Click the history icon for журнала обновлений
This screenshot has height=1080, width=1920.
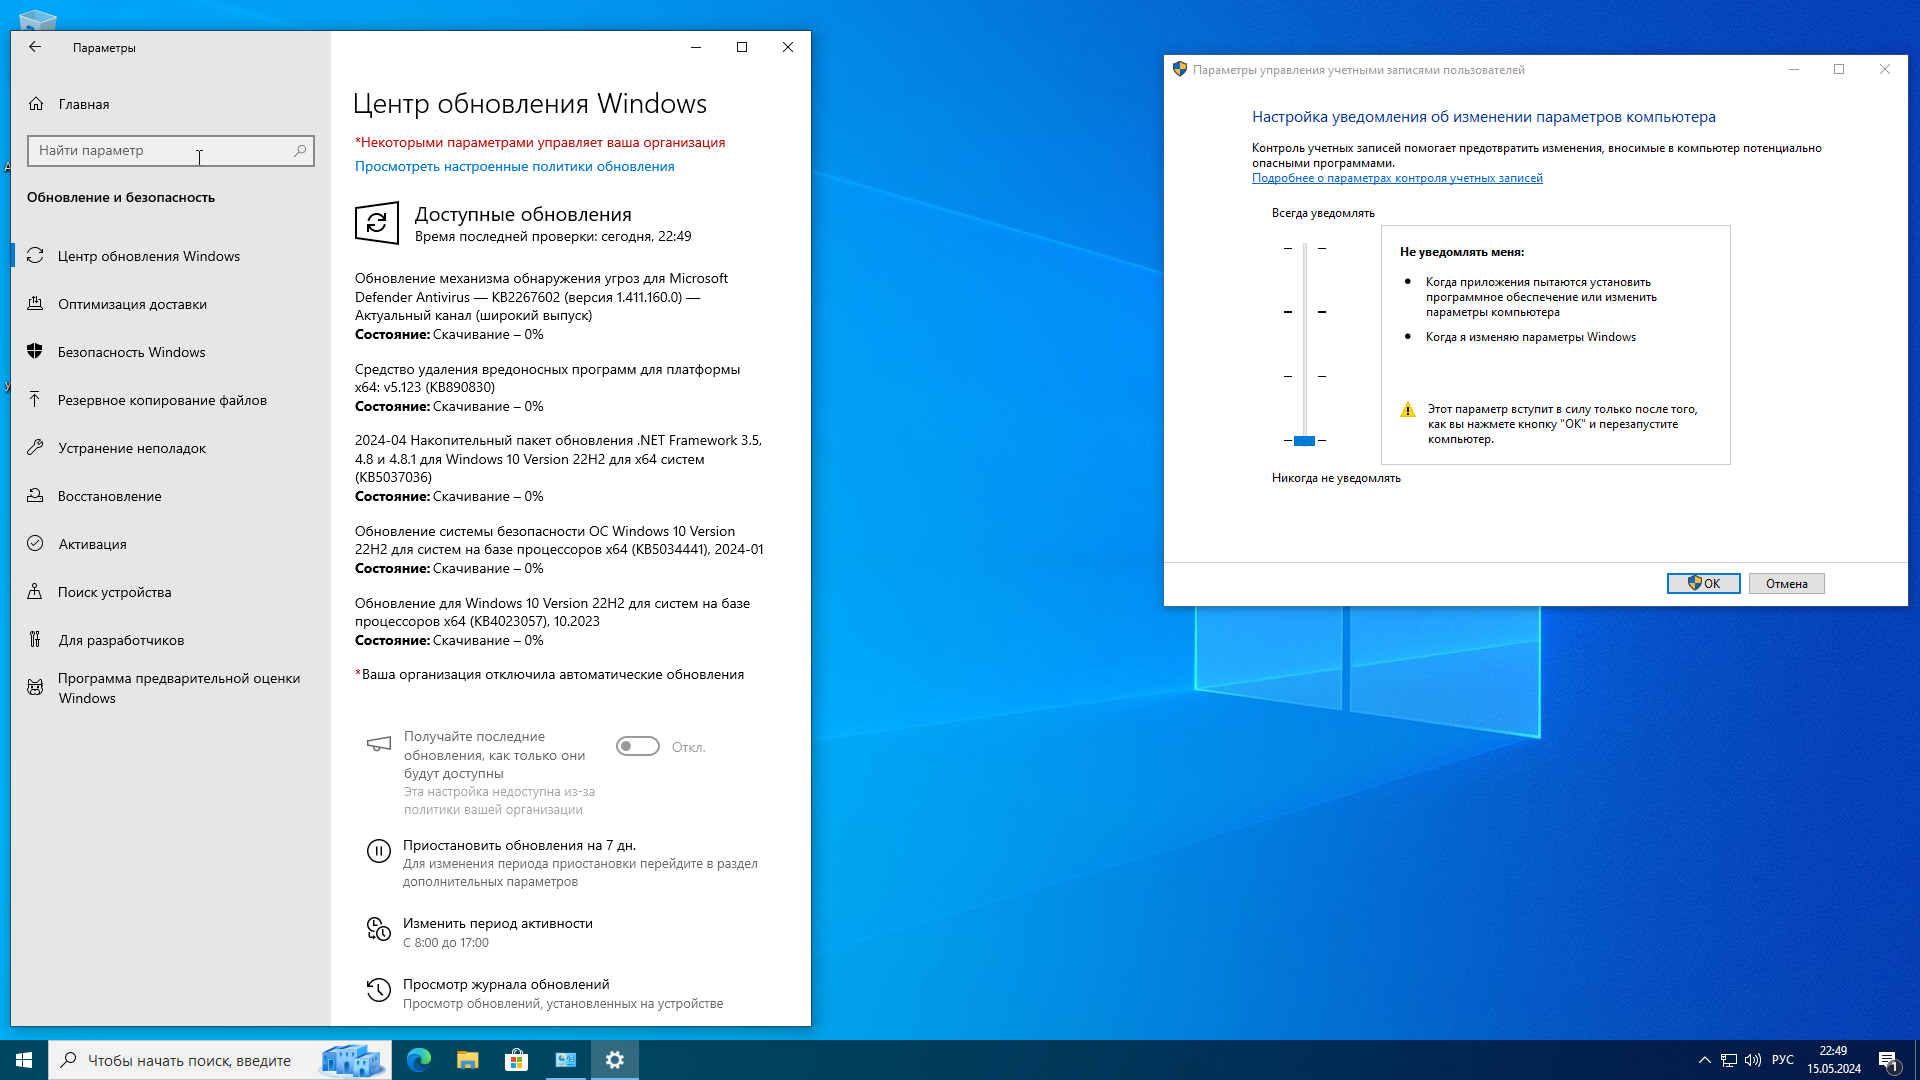[379, 990]
